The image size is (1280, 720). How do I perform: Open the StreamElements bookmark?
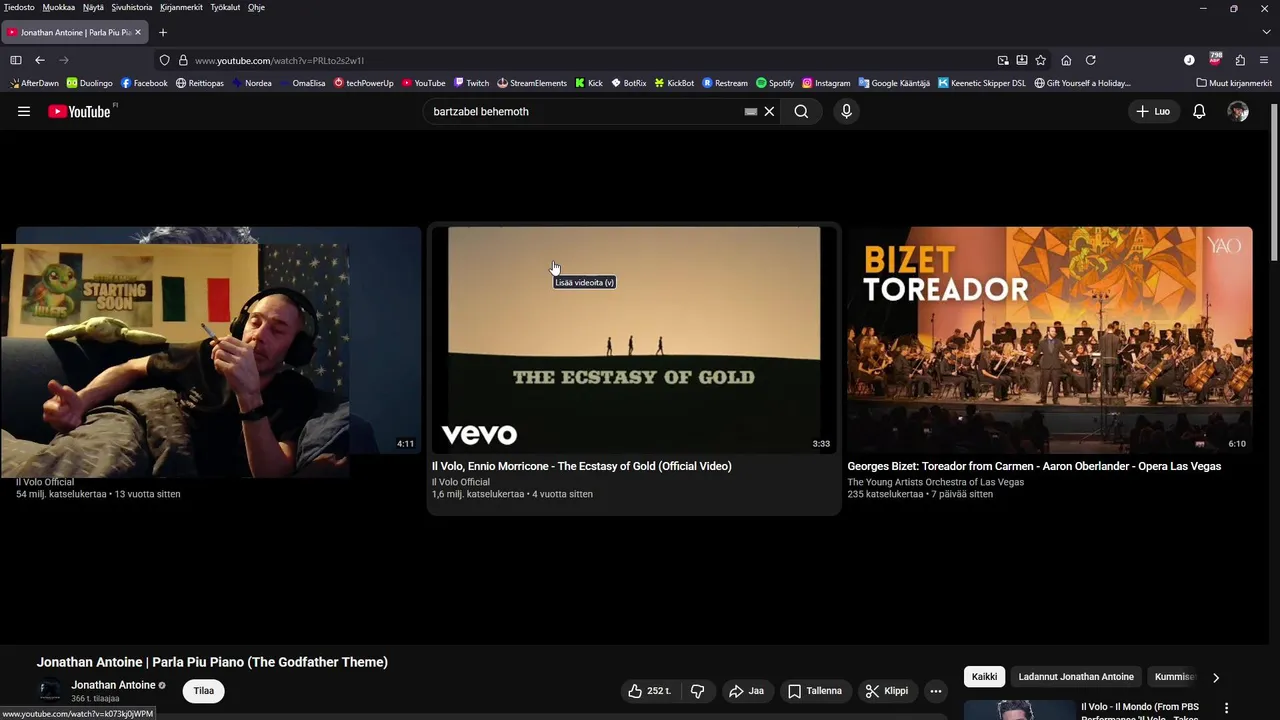pos(532,83)
